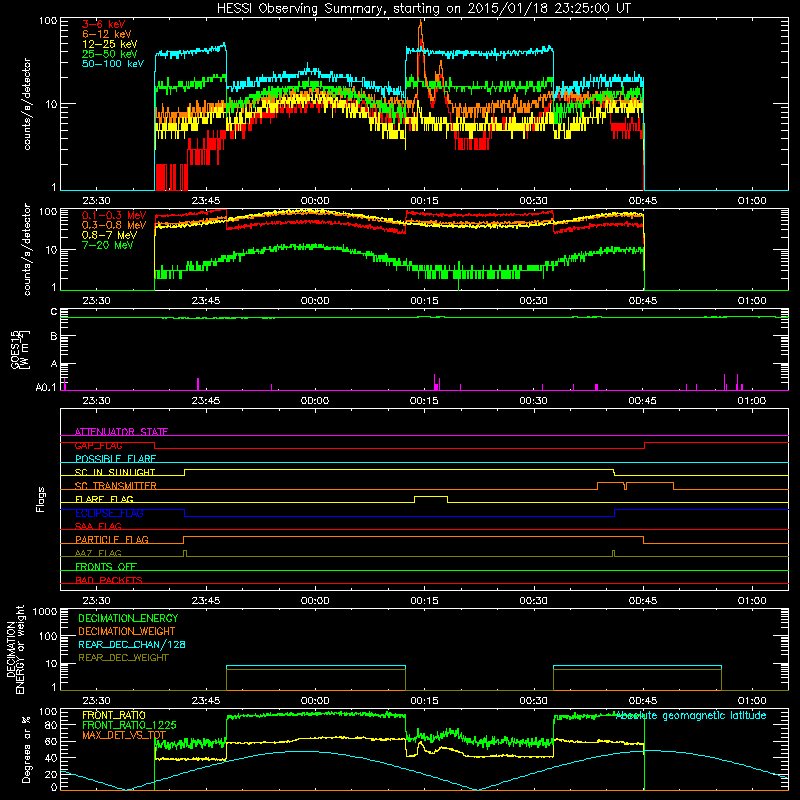Click the 0.1-0.3 MeV legend label
Image resolution: width=800 pixels, height=800 pixels.
(114, 215)
